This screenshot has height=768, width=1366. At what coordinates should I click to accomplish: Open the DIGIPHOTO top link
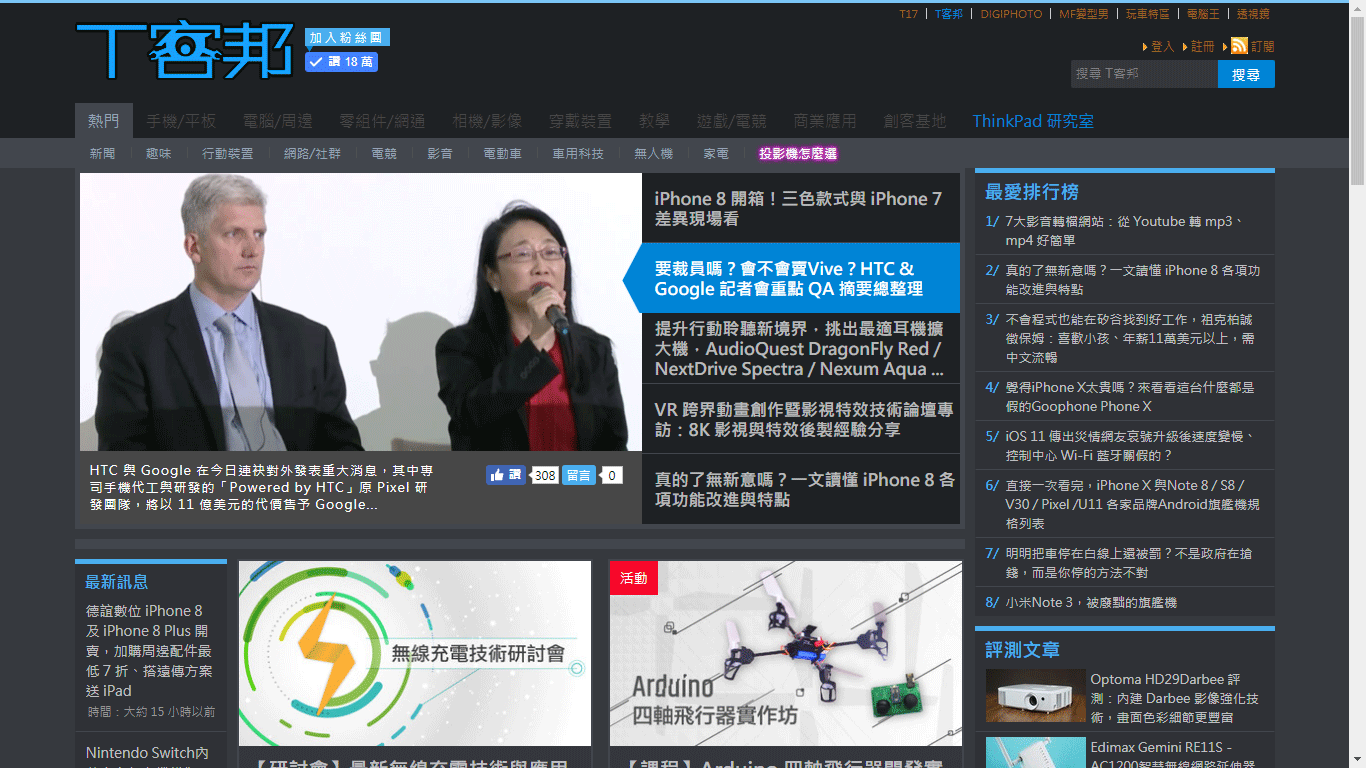(x=1011, y=14)
